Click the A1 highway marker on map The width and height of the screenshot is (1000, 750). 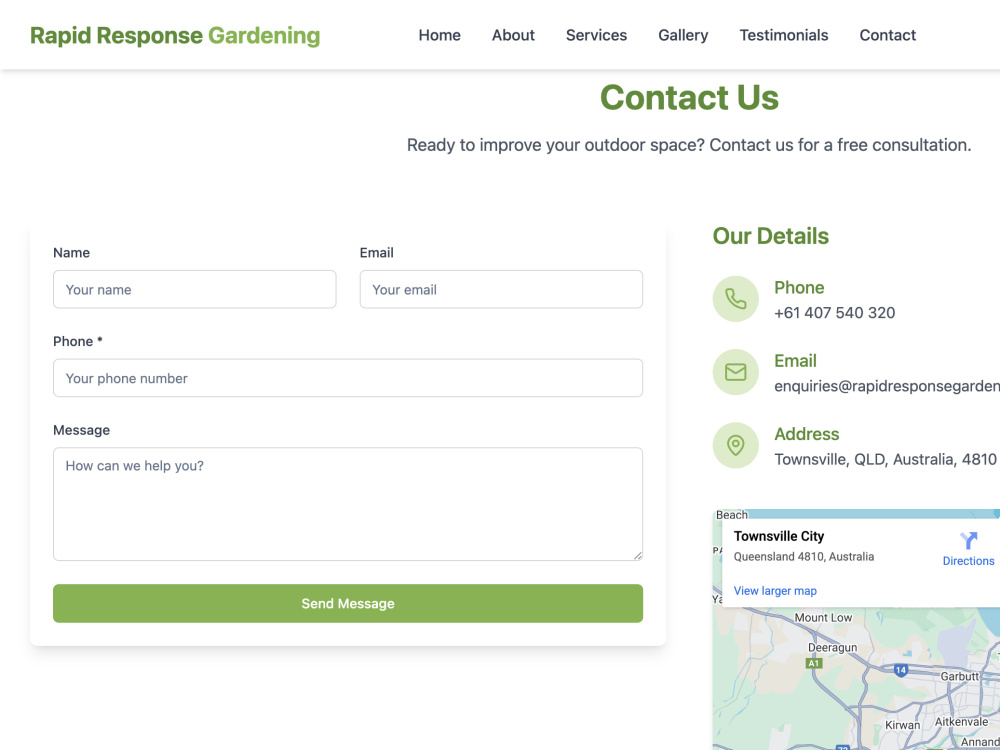(x=814, y=663)
